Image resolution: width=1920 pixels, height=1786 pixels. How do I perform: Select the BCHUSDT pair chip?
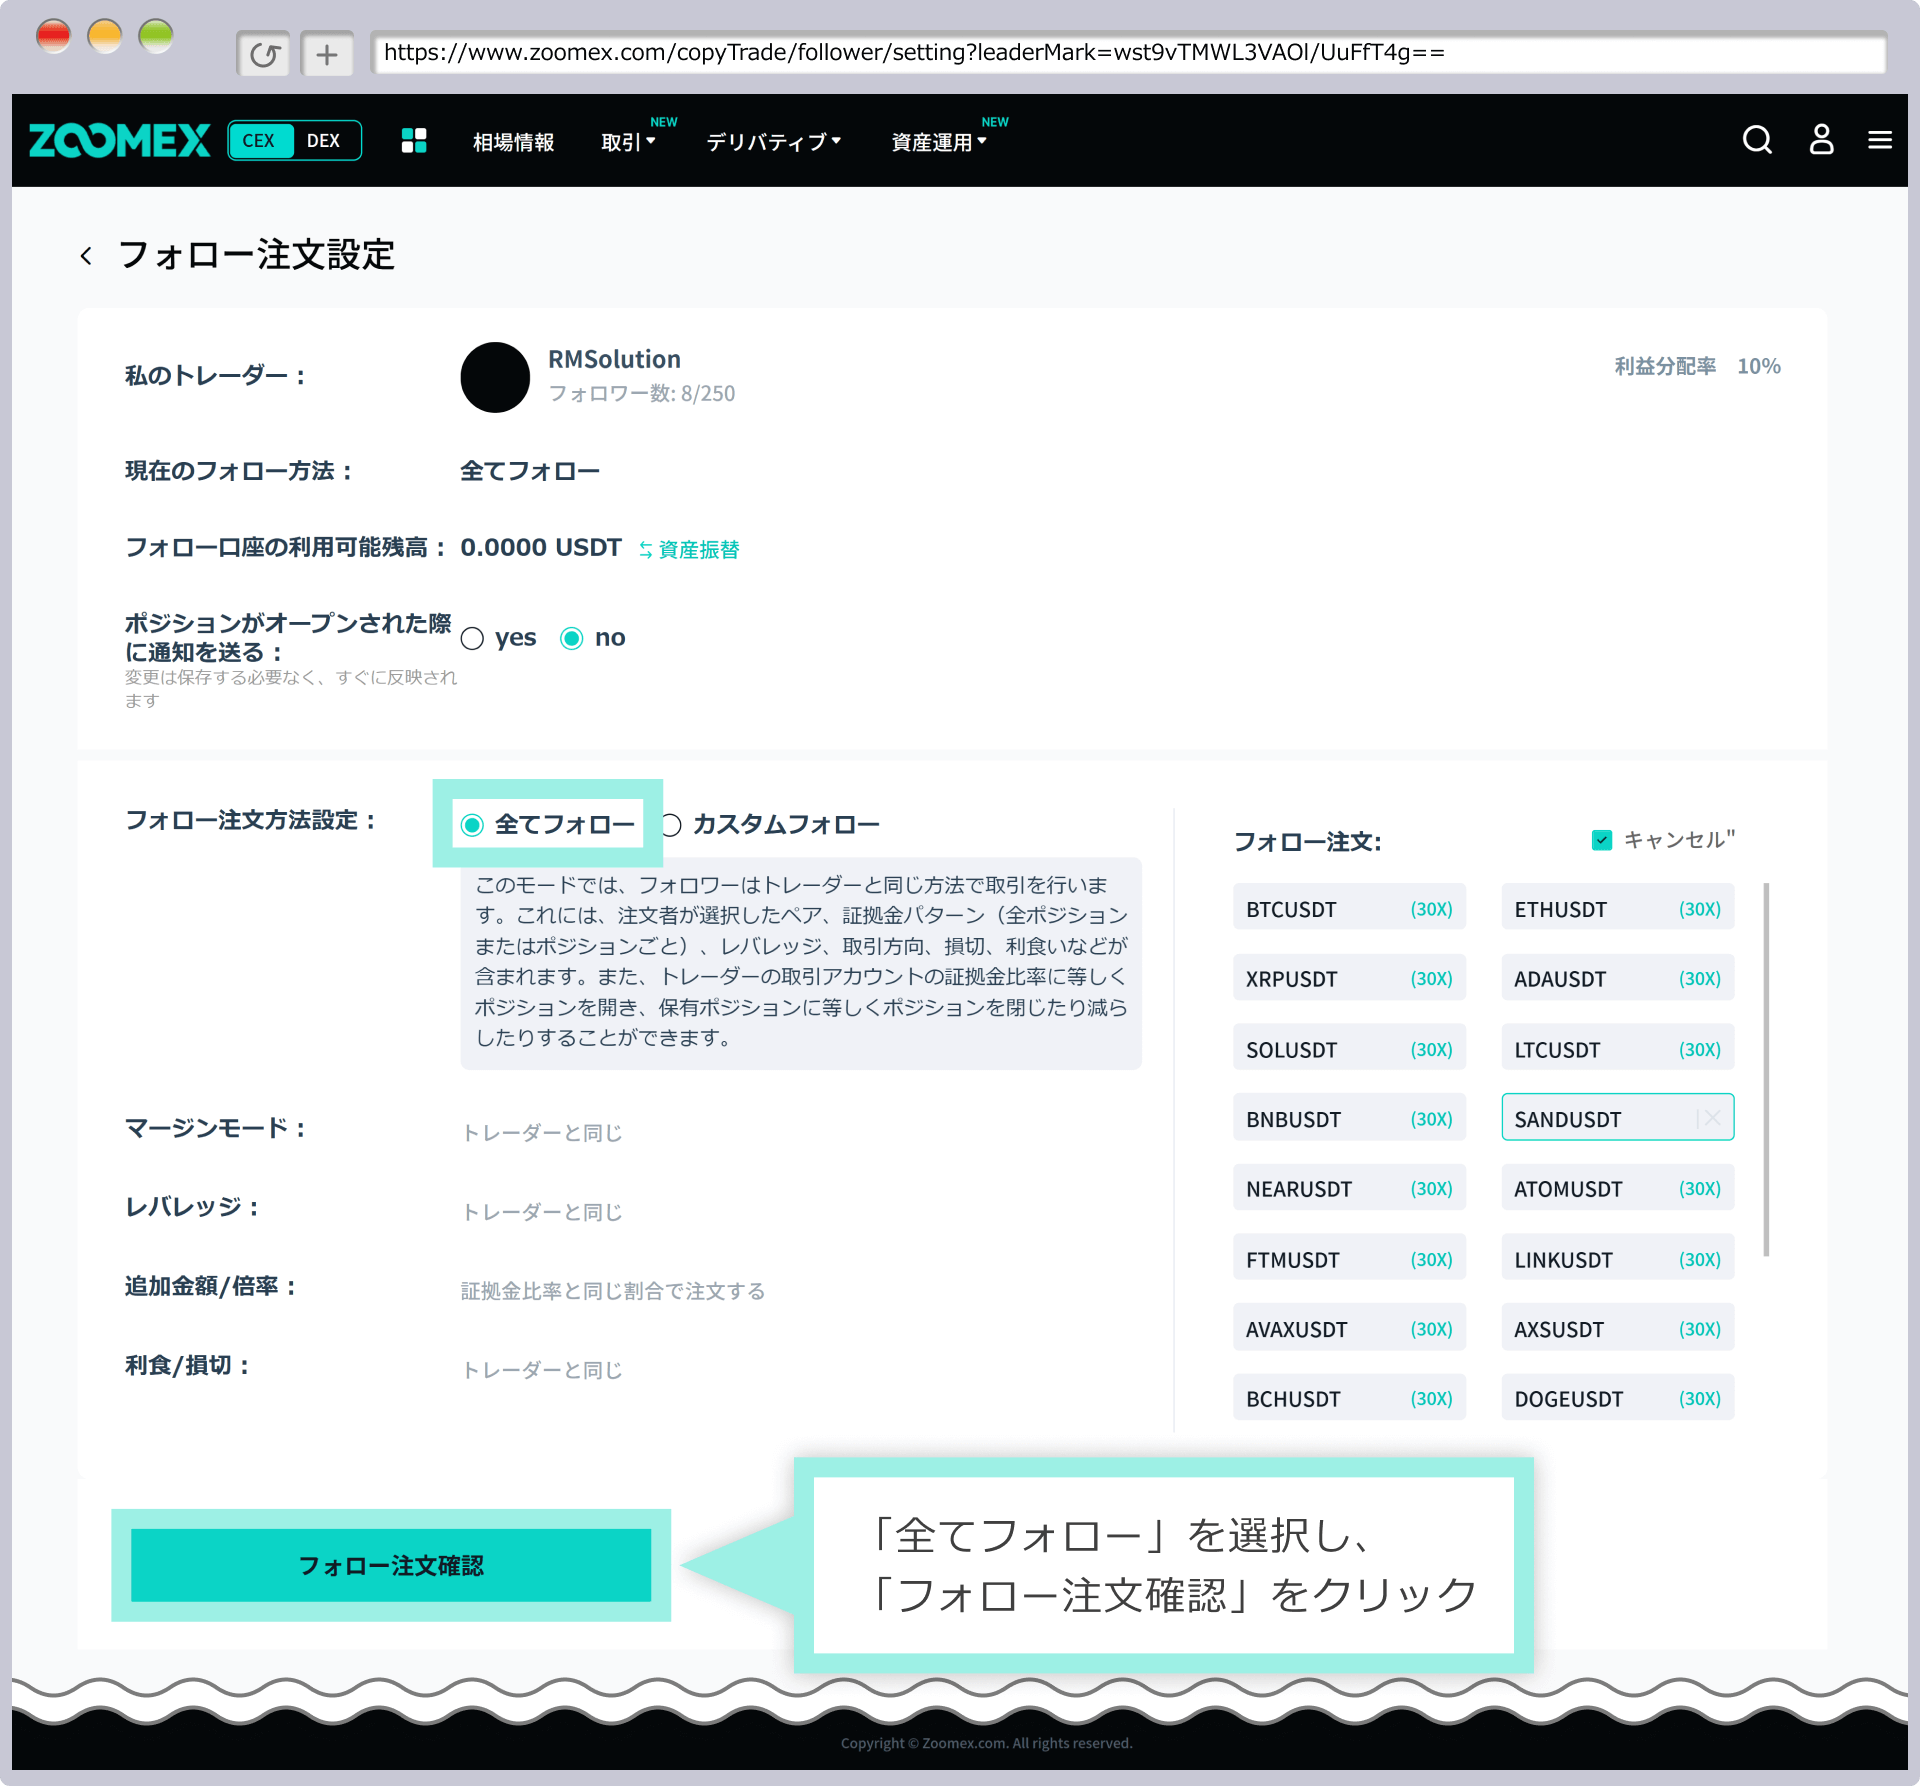1349,1398
